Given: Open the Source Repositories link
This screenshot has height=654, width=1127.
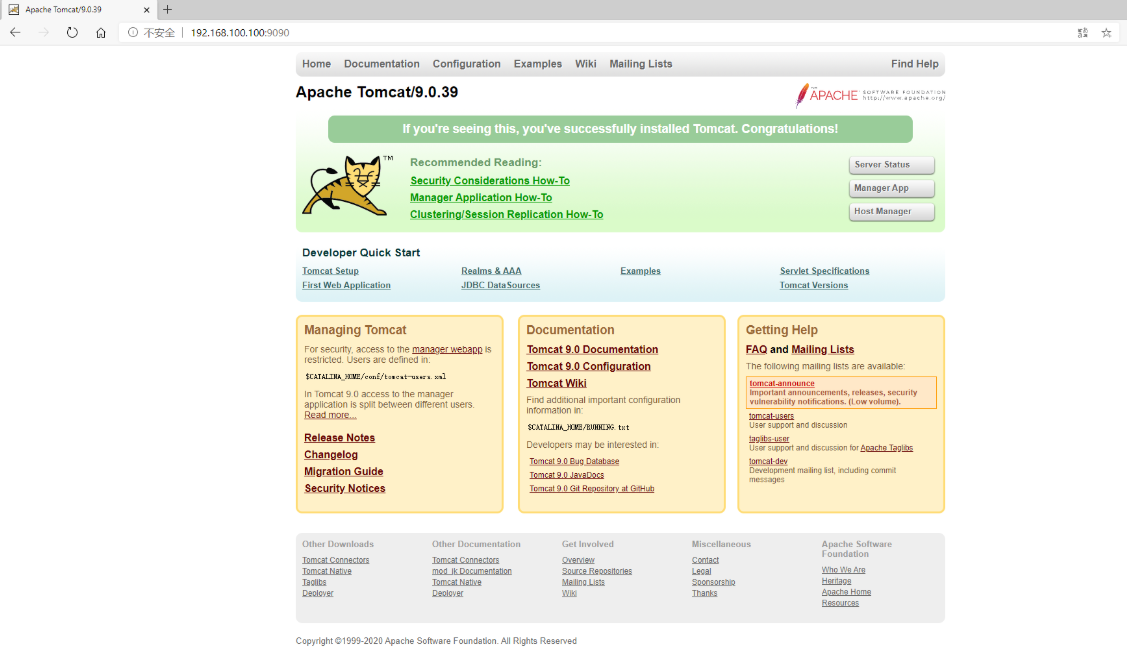Looking at the screenshot, I should 597,571.
